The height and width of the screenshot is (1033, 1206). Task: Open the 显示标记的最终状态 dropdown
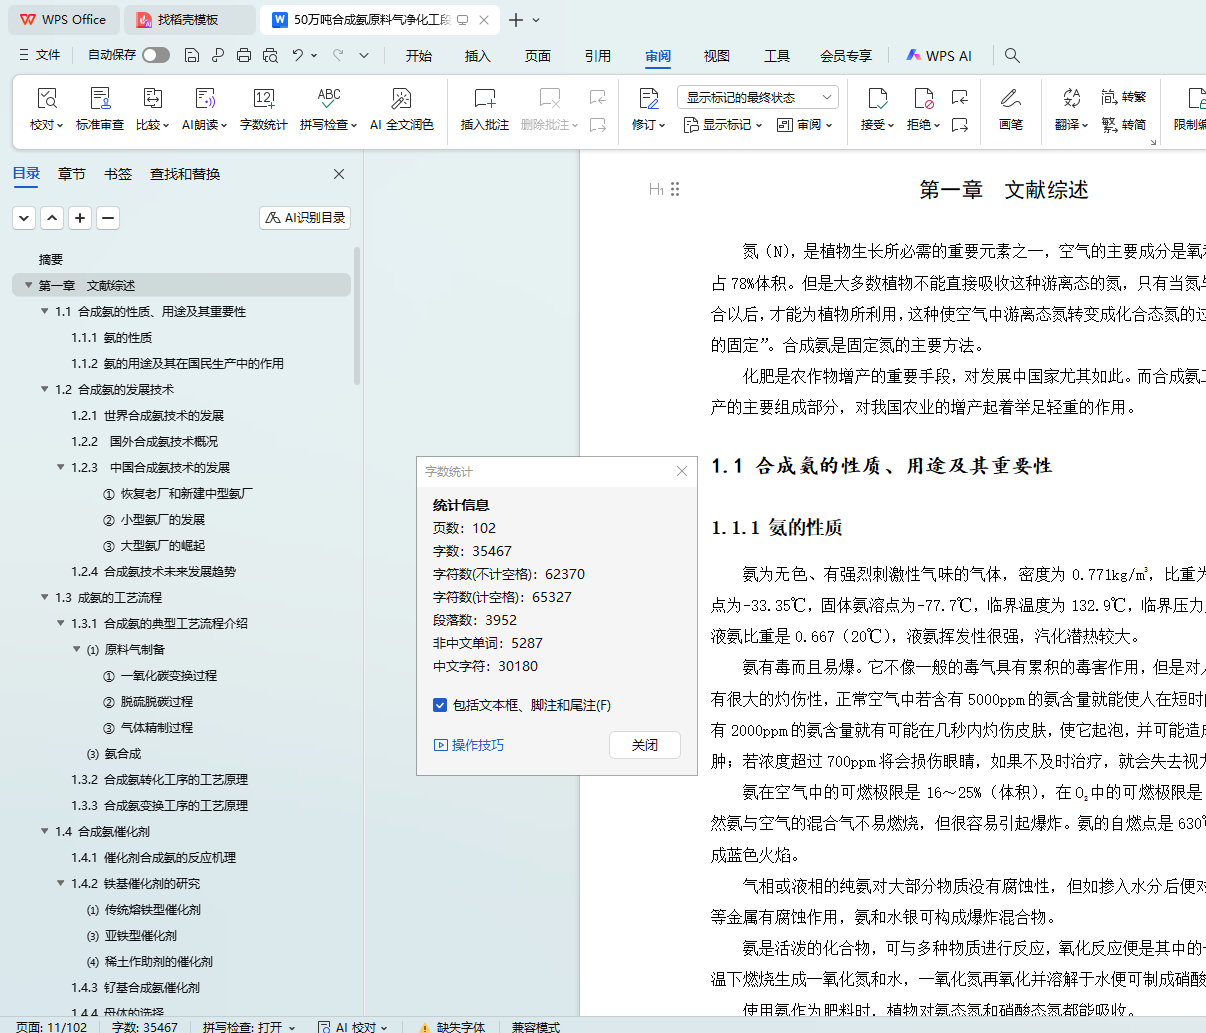757,97
